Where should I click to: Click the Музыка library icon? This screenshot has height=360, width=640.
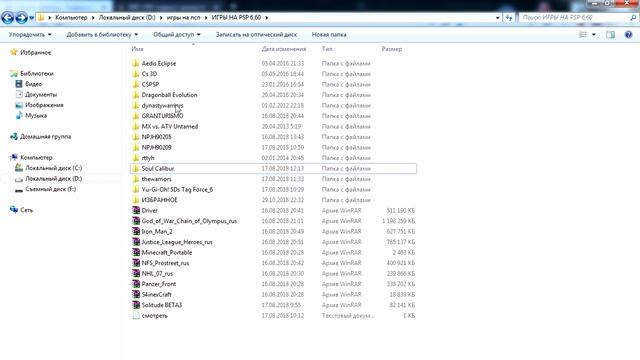coord(19,116)
